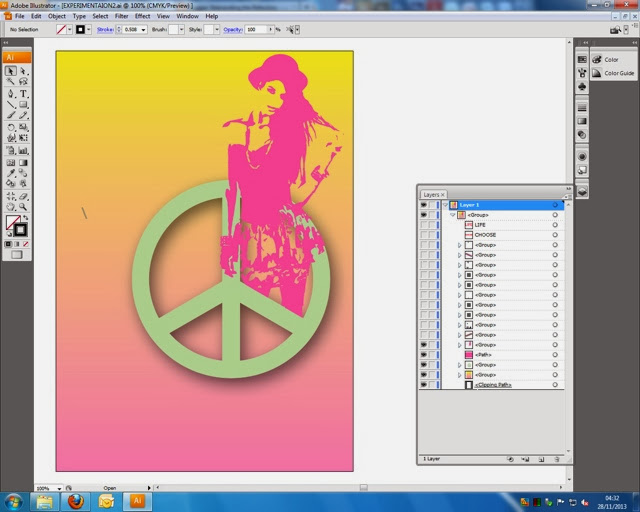Select the Mesh tool
Image resolution: width=640 pixels, height=512 pixels.
[11, 163]
